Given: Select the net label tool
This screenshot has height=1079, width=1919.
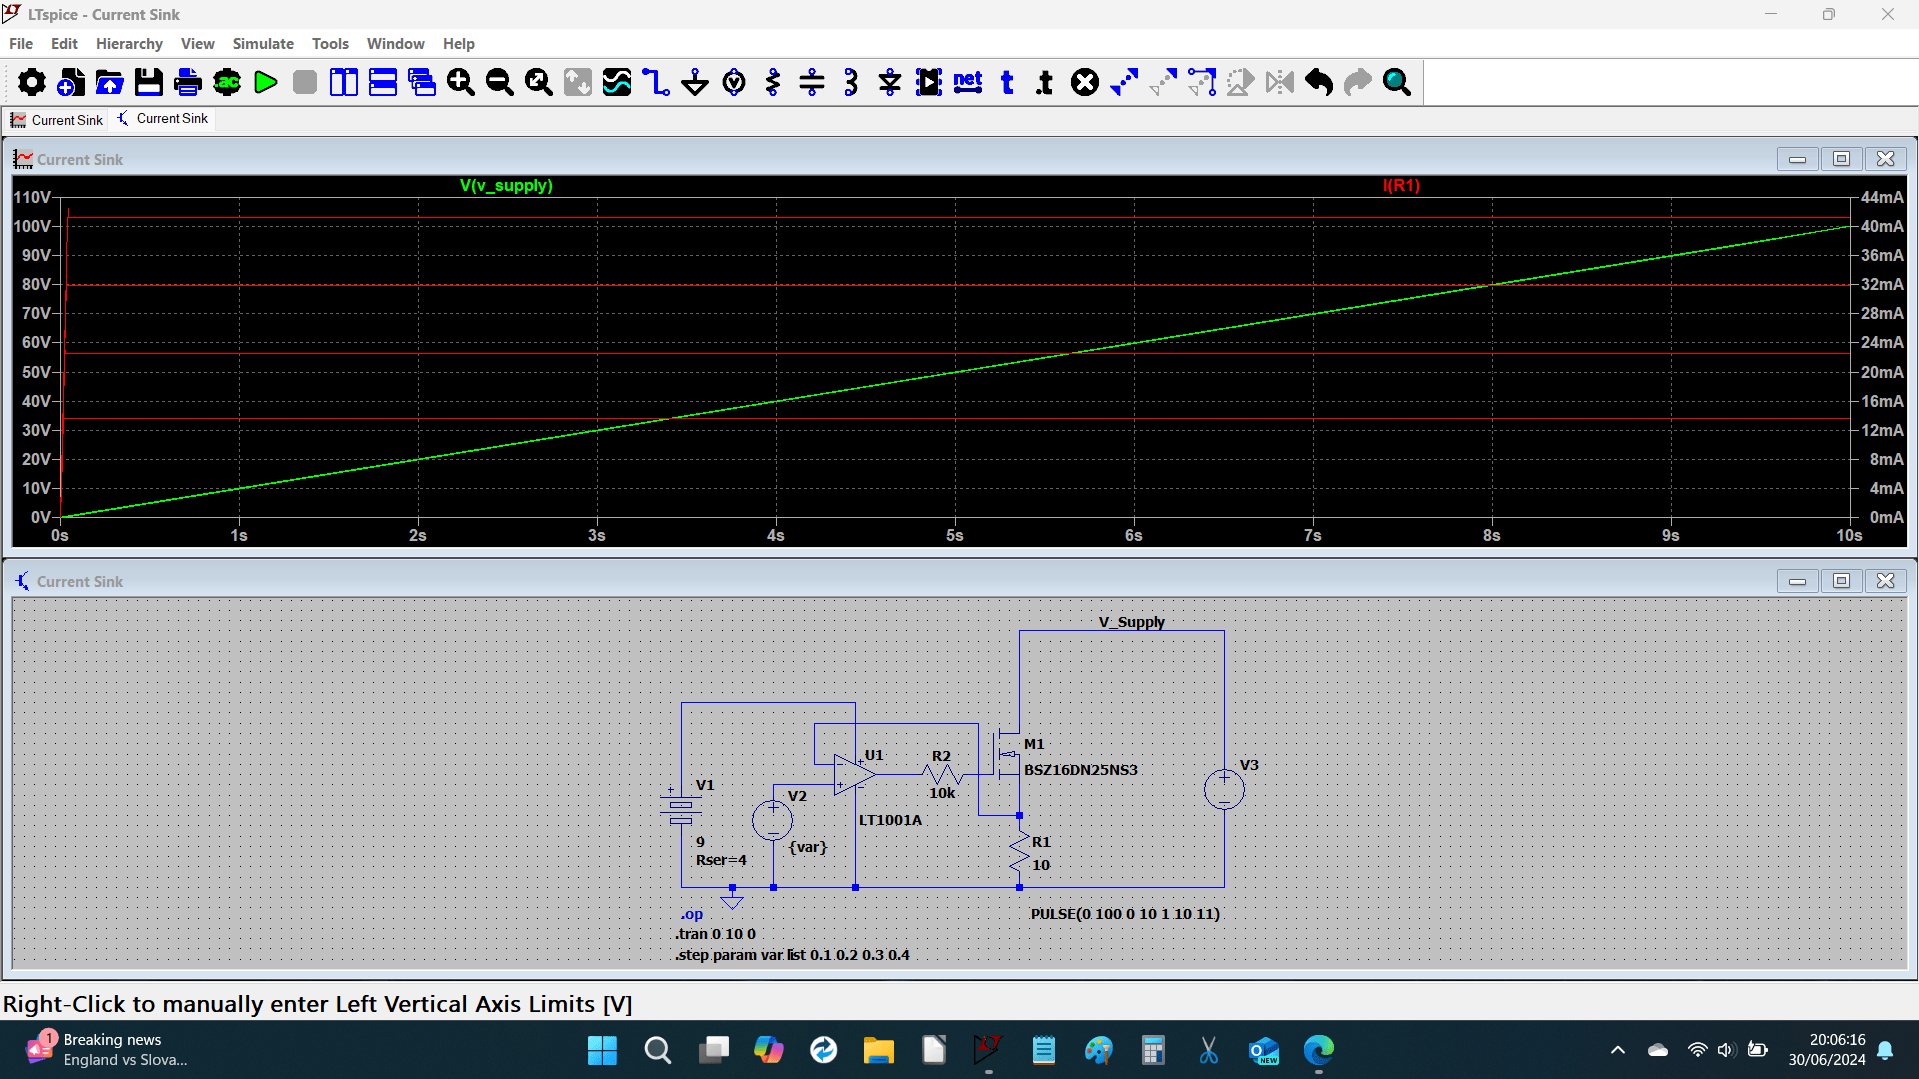Looking at the screenshot, I should point(968,82).
